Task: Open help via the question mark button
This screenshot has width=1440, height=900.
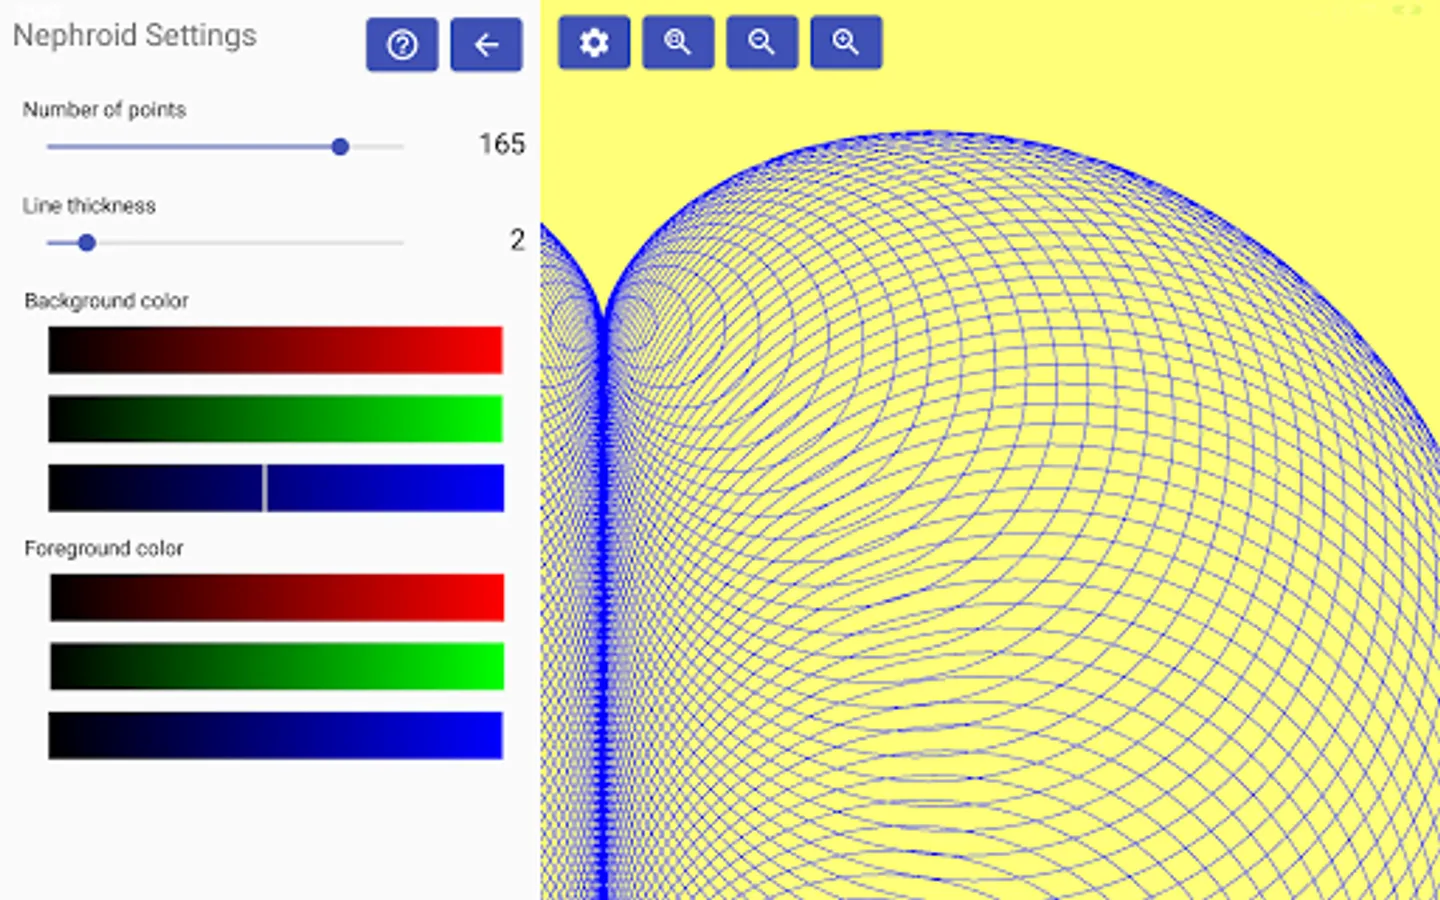Action: [402, 45]
